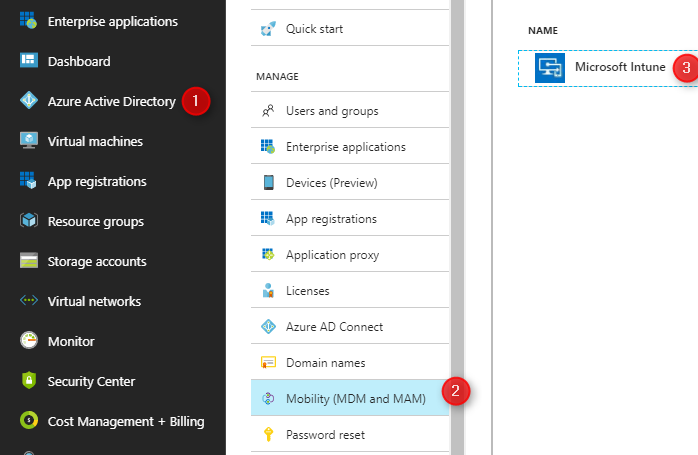
Task: Open Users and groups under Manage
Action: point(350,110)
